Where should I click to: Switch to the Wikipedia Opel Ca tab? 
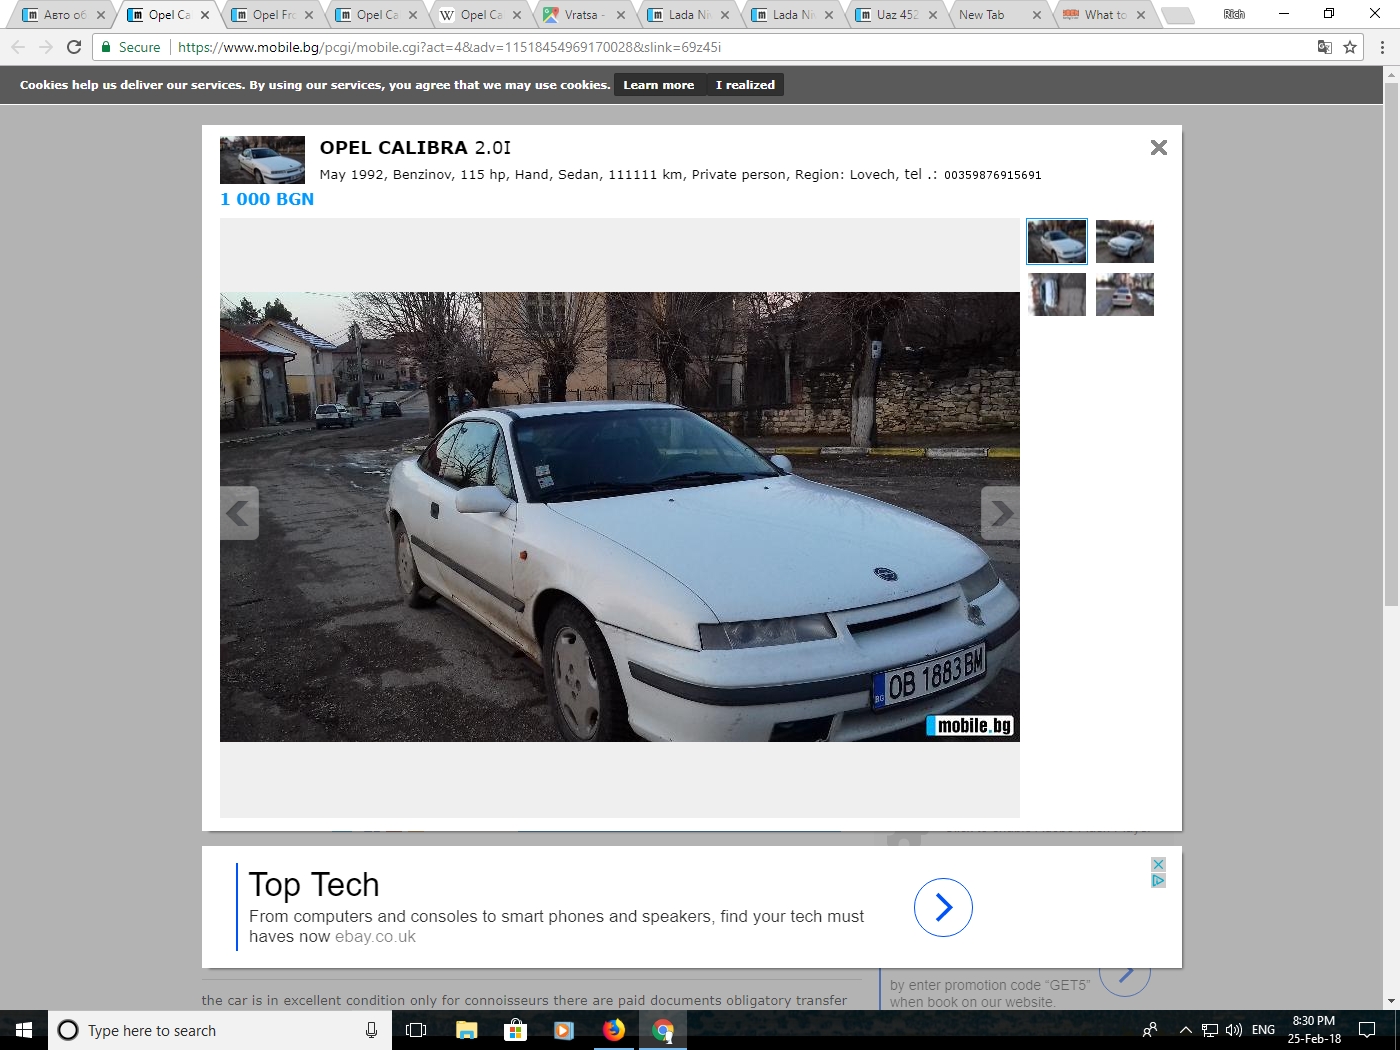pos(481,15)
